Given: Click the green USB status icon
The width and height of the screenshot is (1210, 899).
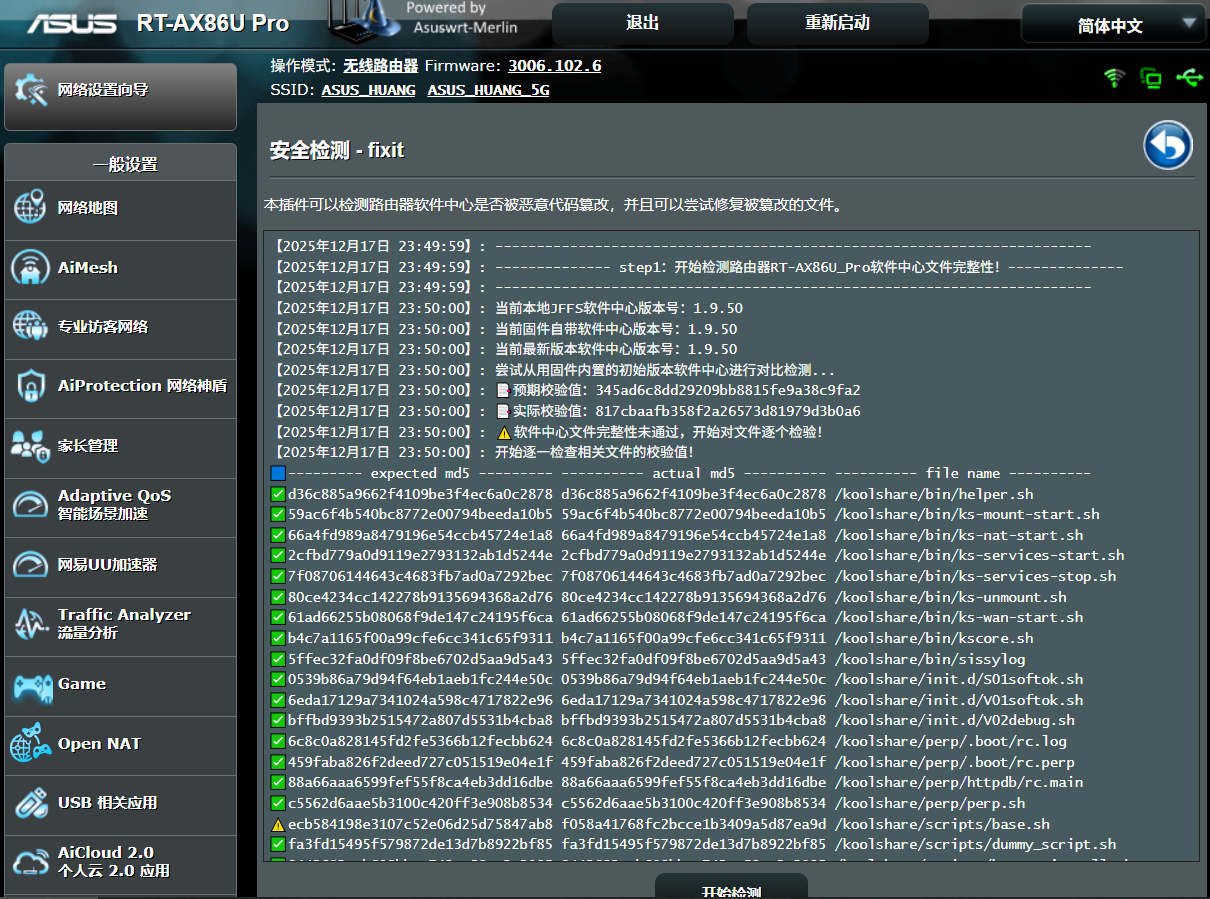Looking at the screenshot, I should coord(1189,78).
